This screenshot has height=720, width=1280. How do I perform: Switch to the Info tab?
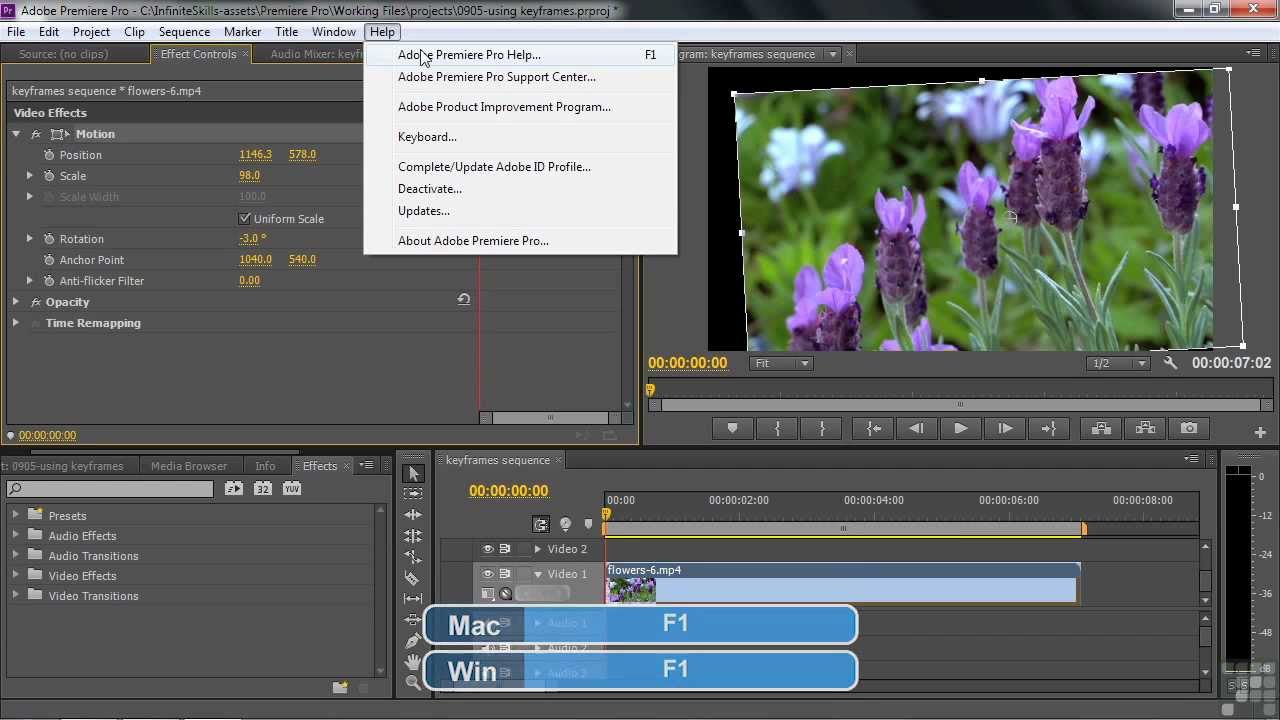265,466
